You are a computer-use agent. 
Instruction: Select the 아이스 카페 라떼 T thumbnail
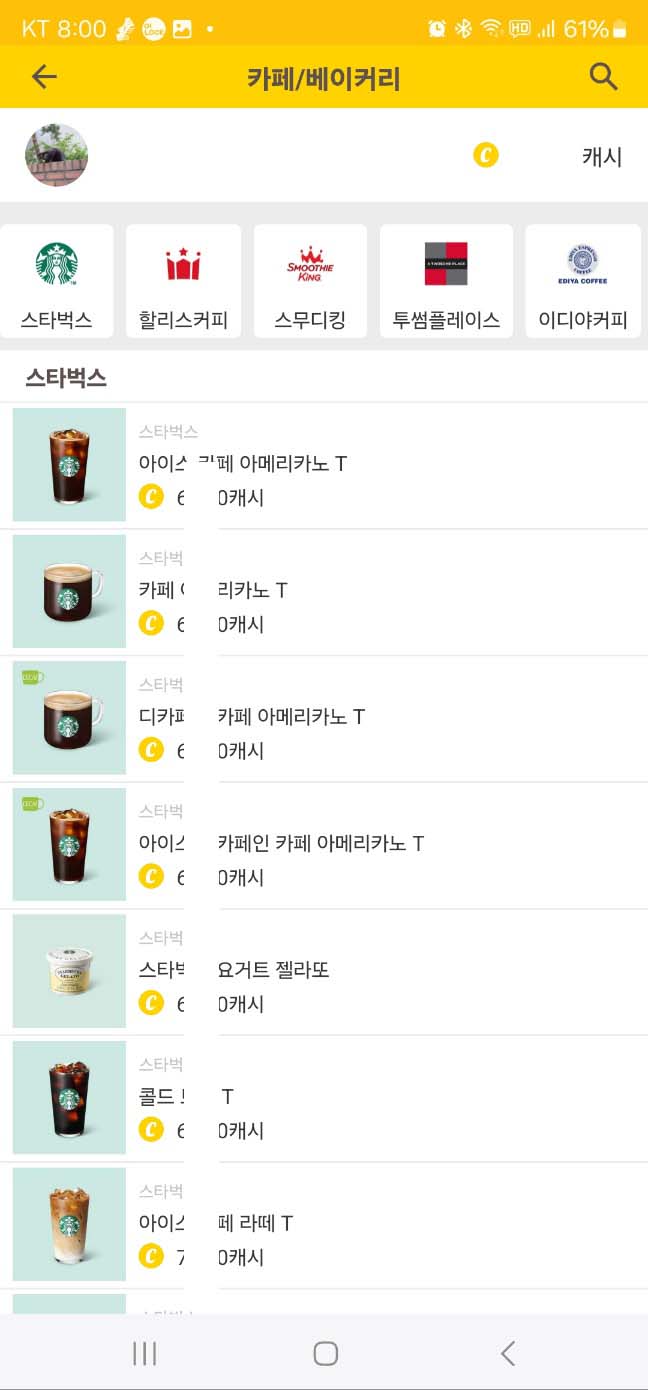67,1223
